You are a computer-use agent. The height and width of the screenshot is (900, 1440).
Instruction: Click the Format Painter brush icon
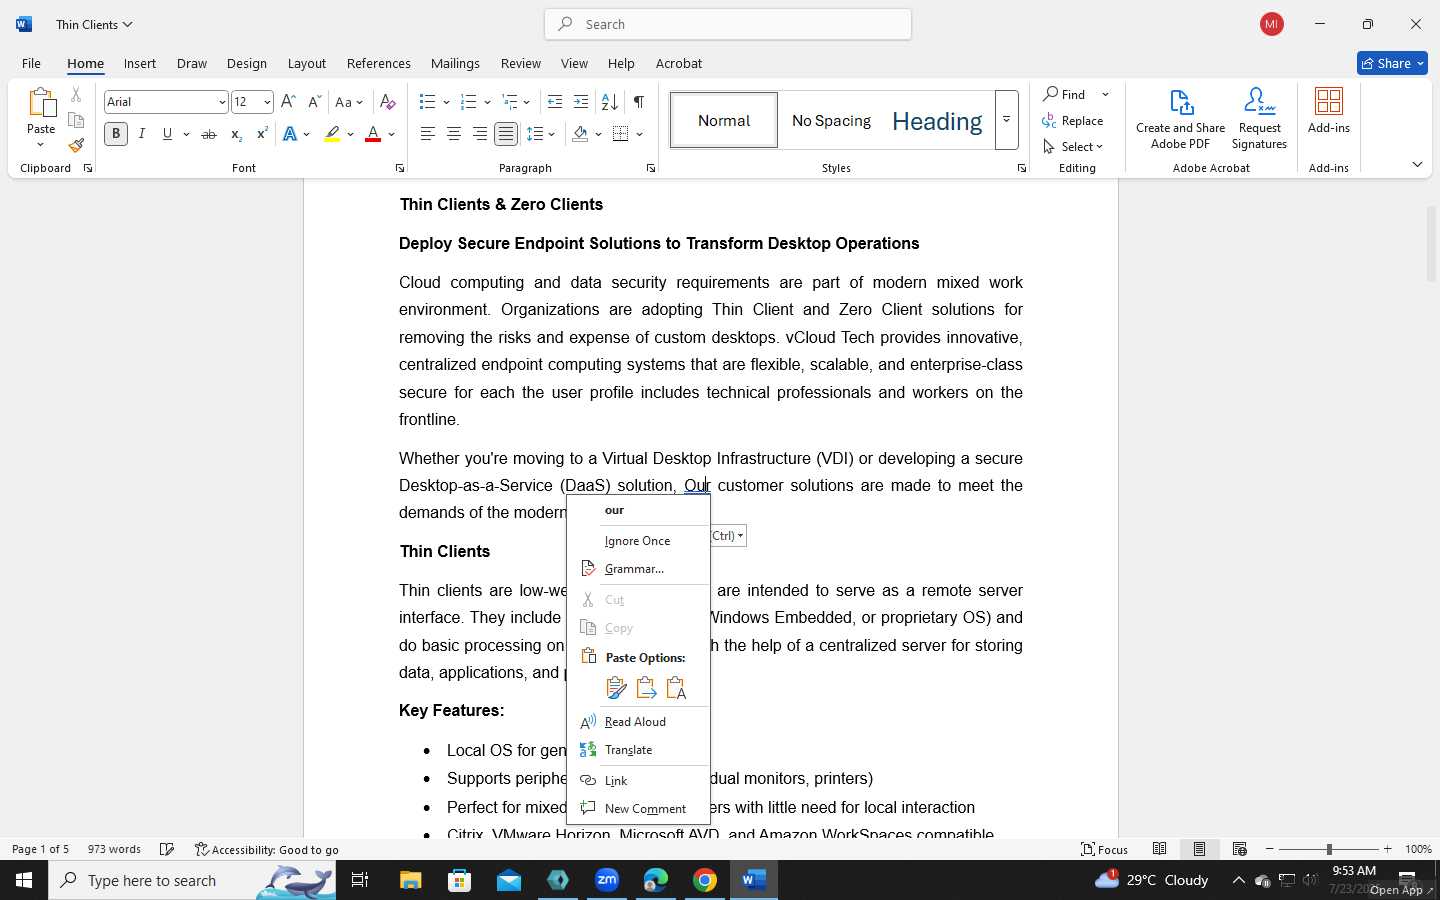pyautogui.click(x=76, y=145)
